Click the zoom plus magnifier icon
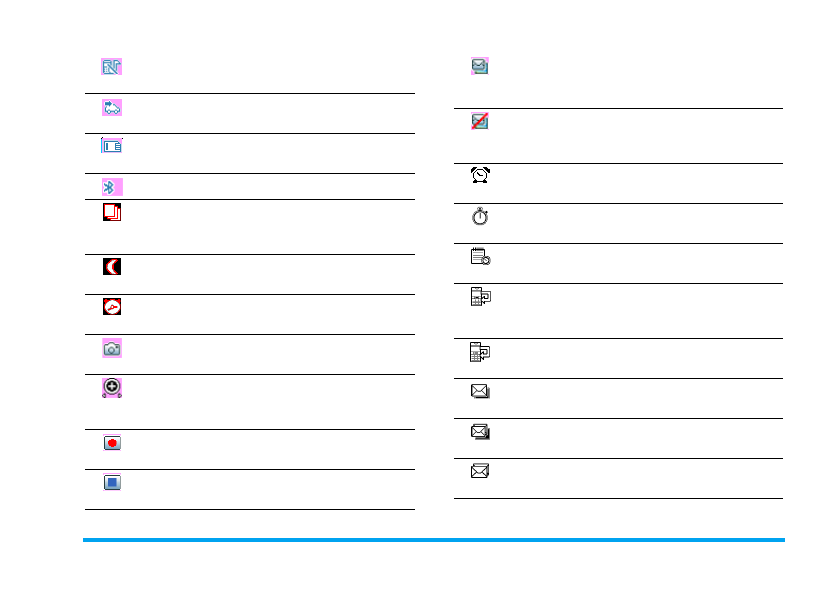This screenshot has height=596, width=840. (111, 388)
